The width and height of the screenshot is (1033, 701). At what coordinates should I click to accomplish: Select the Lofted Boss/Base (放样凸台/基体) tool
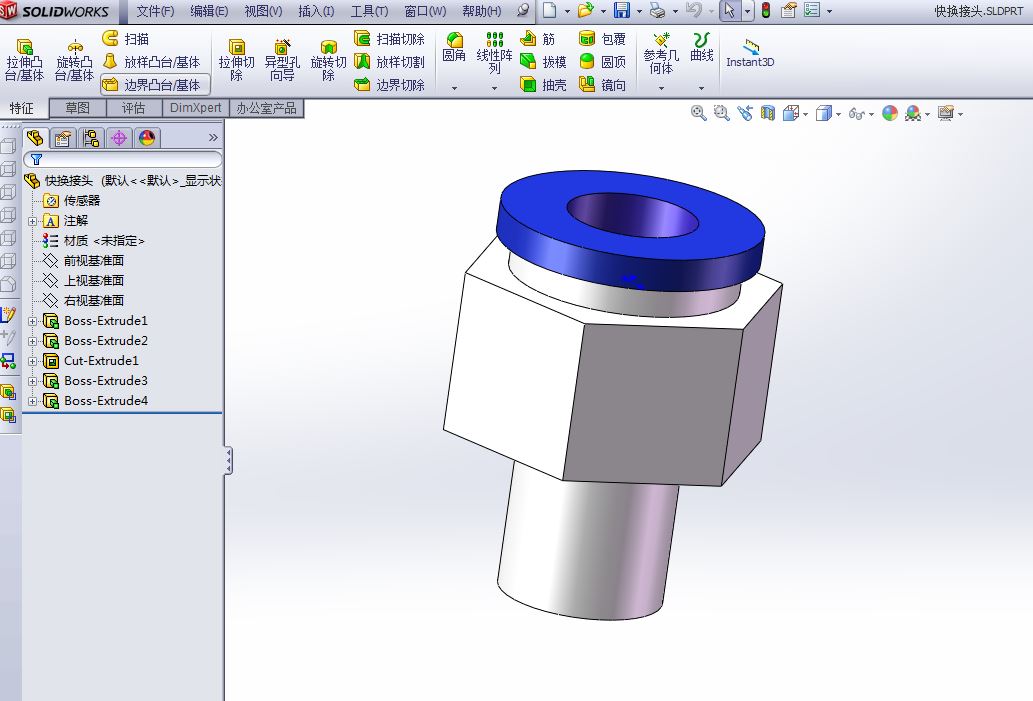152,62
